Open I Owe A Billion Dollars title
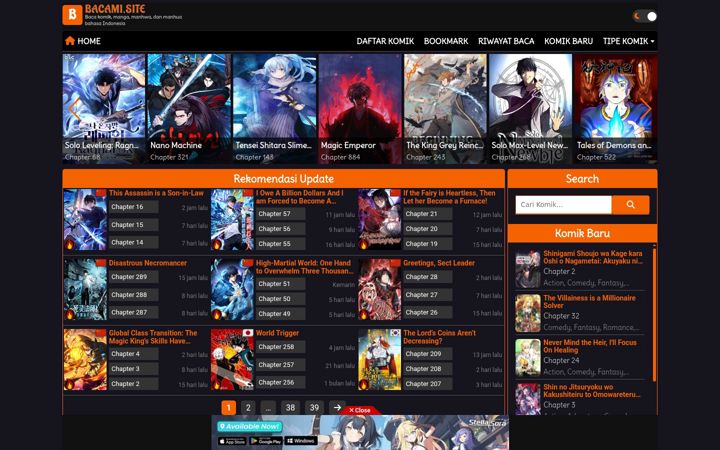This screenshot has width=720, height=450. click(299, 197)
